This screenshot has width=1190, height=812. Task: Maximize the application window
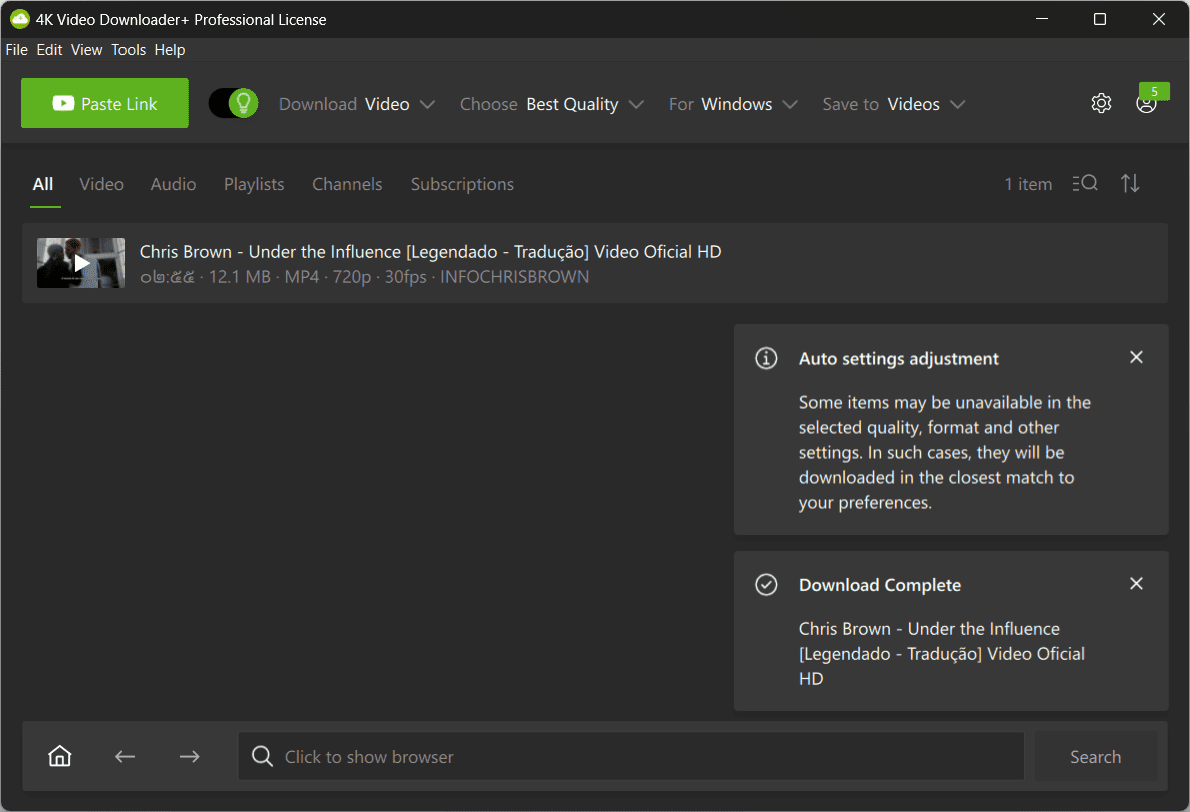pyautogui.click(x=1100, y=19)
